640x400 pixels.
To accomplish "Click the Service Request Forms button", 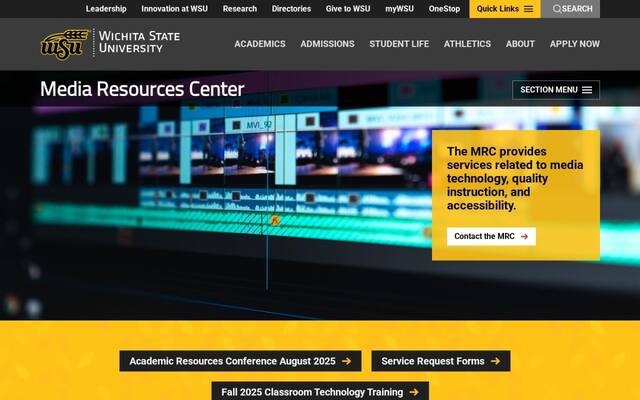I will (441, 361).
